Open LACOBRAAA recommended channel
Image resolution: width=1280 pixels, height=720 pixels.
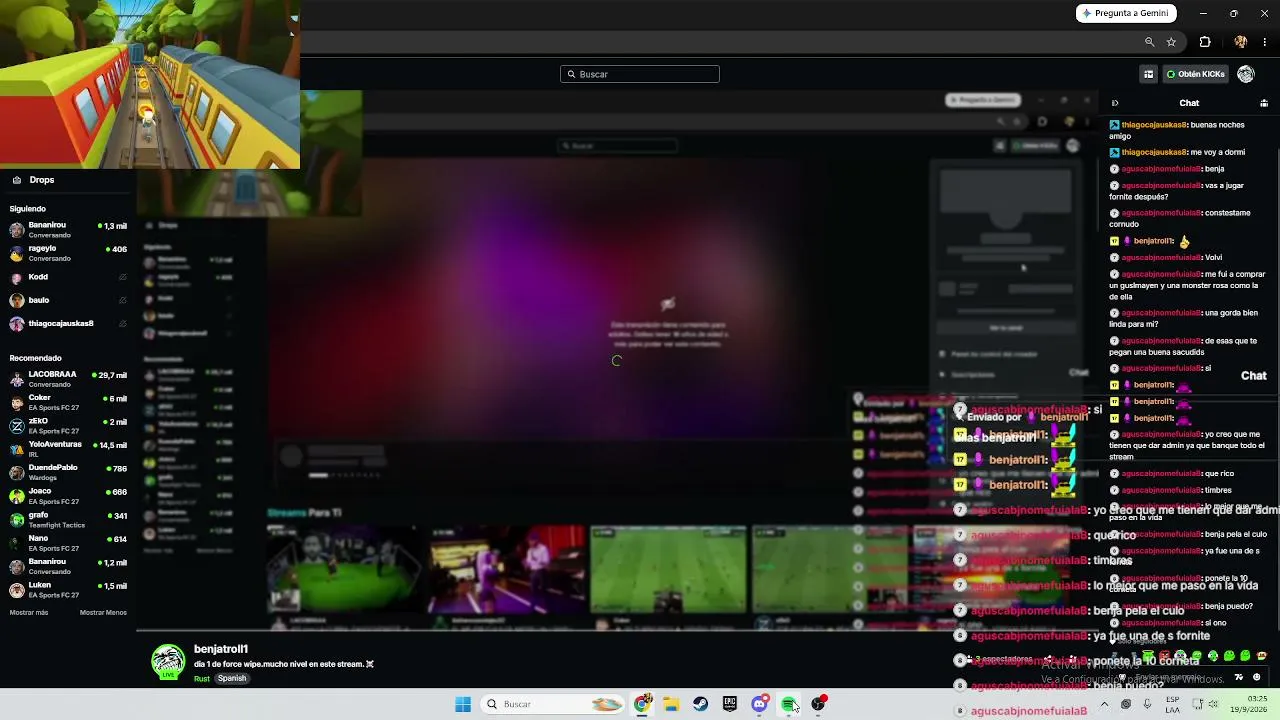68,379
